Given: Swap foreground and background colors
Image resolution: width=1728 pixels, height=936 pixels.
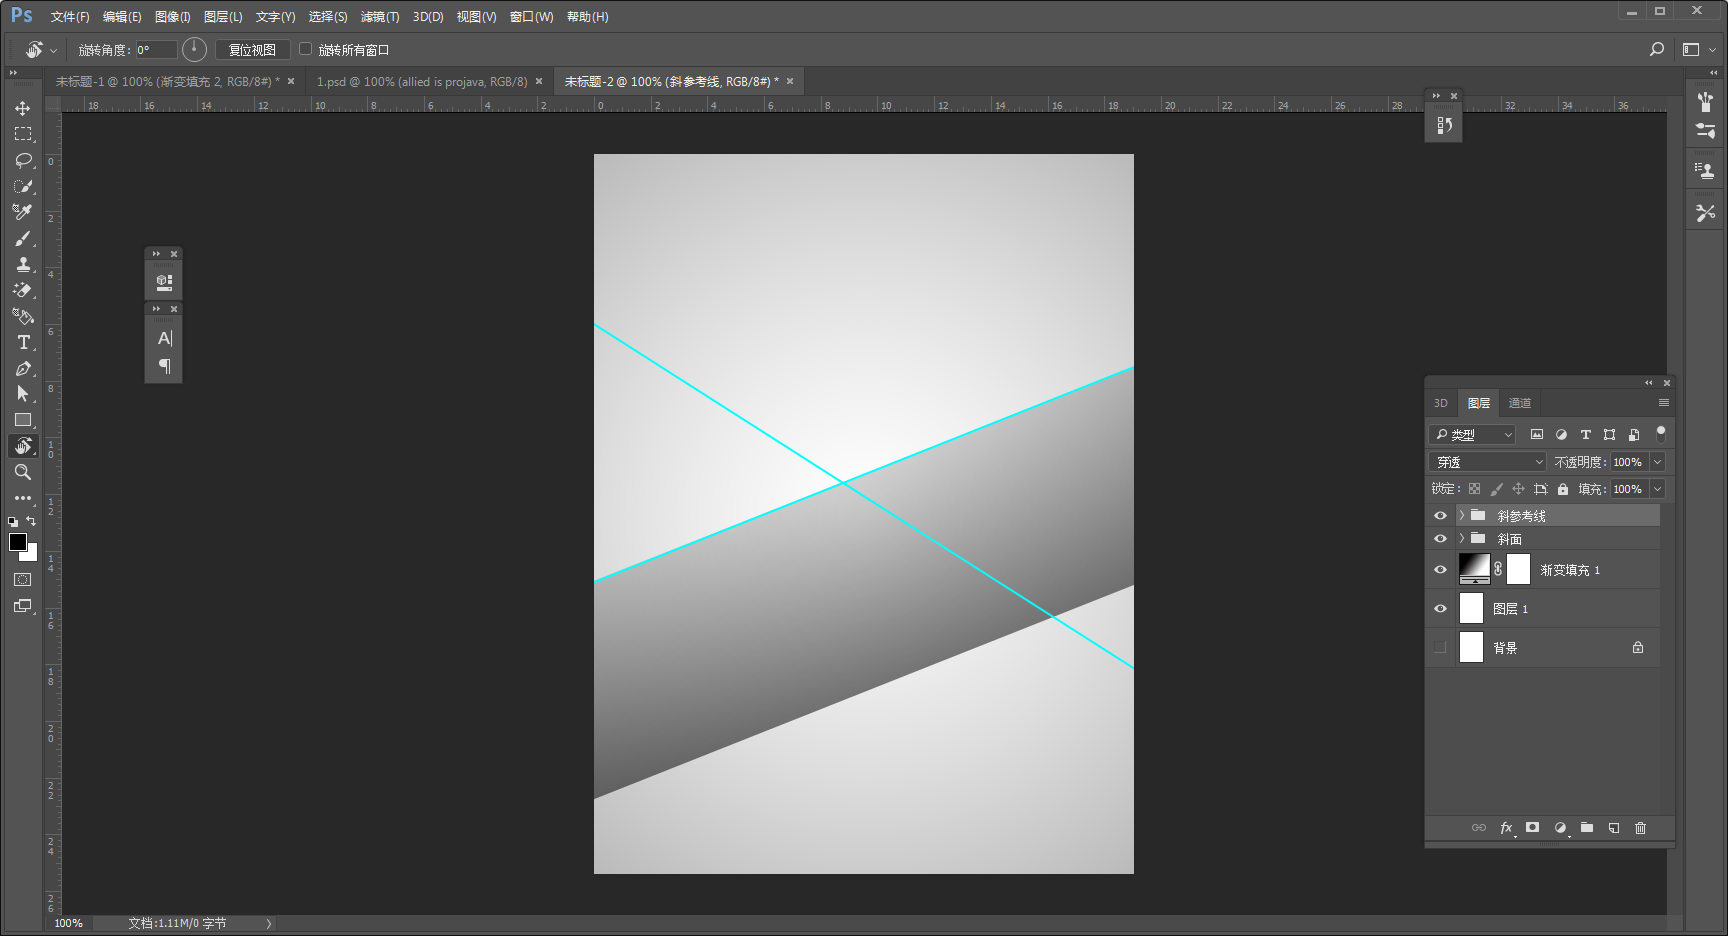Looking at the screenshot, I should point(31,521).
